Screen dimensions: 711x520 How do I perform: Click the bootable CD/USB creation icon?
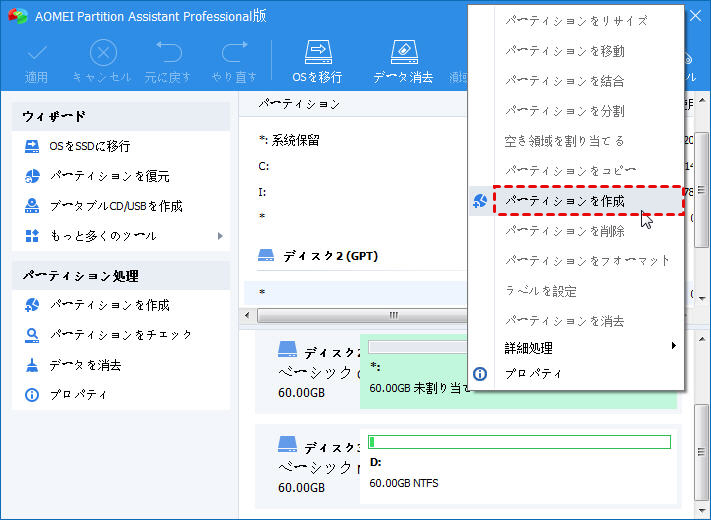point(32,206)
